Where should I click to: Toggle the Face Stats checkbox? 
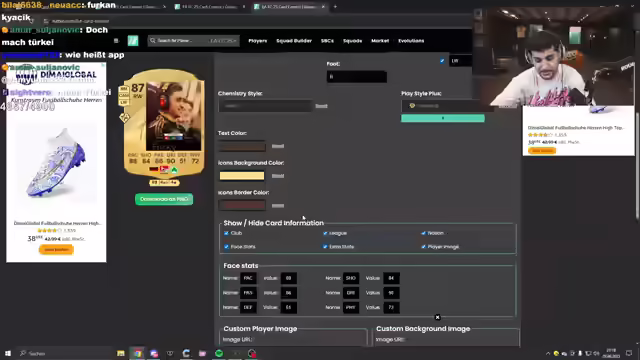[x=227, y=247]
